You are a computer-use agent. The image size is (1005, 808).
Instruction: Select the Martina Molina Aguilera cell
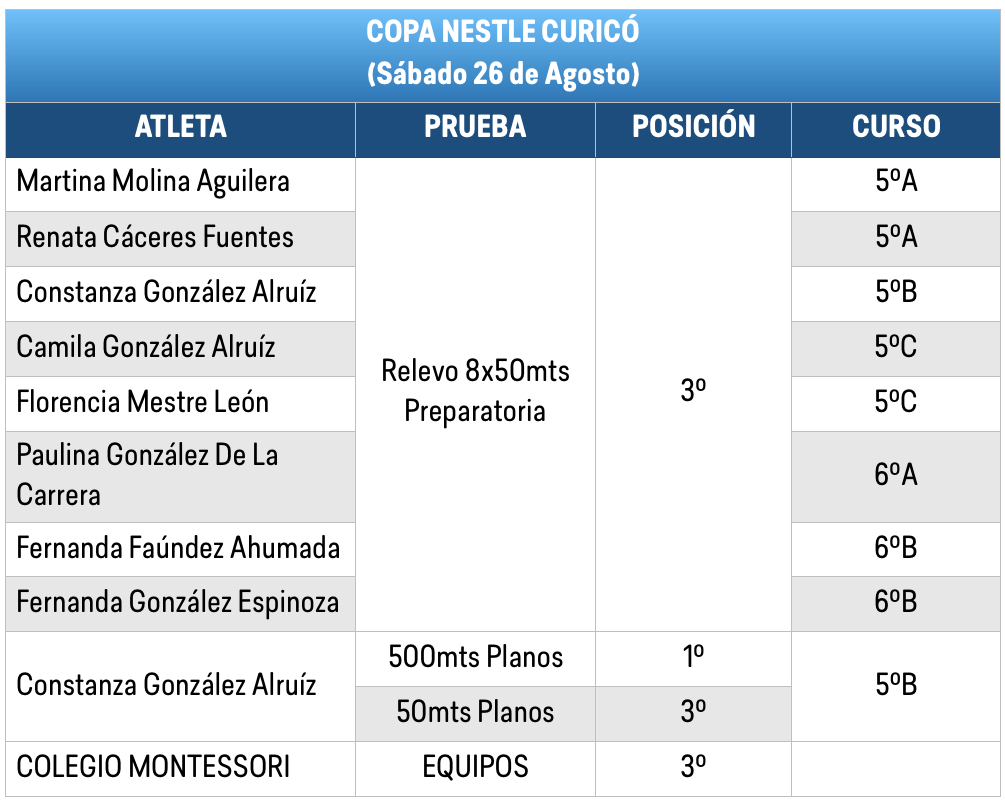[x=181, y=185]
